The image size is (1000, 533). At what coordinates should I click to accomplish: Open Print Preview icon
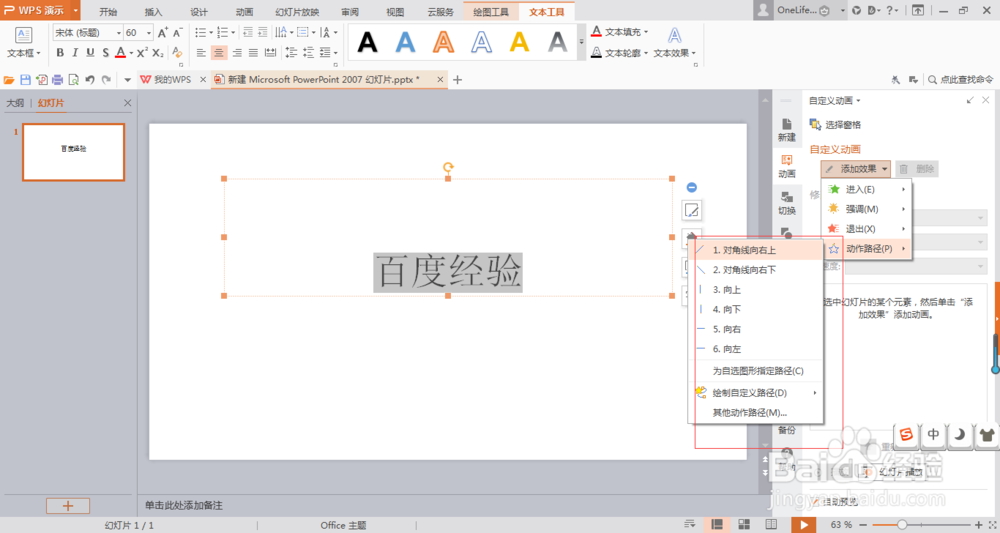[x=74, y=80]
